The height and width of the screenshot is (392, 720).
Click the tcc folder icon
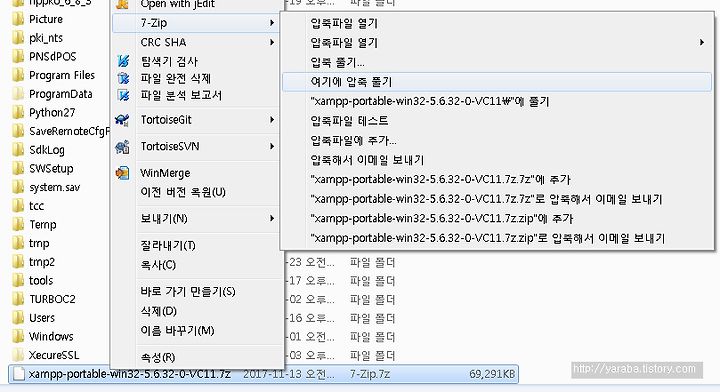[18, 206]
